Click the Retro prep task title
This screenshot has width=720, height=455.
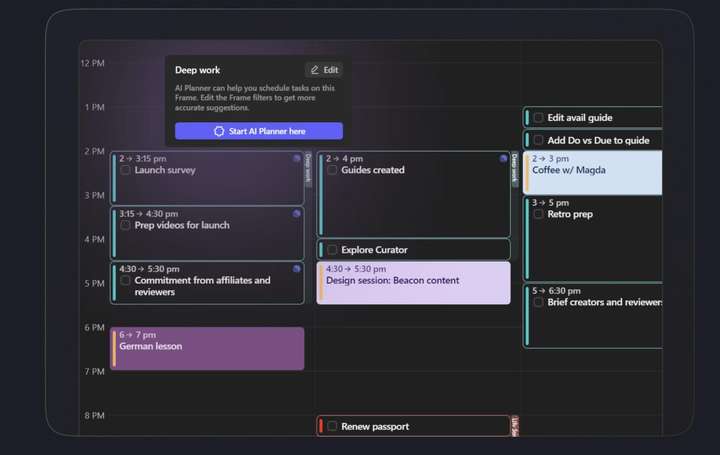570,214
